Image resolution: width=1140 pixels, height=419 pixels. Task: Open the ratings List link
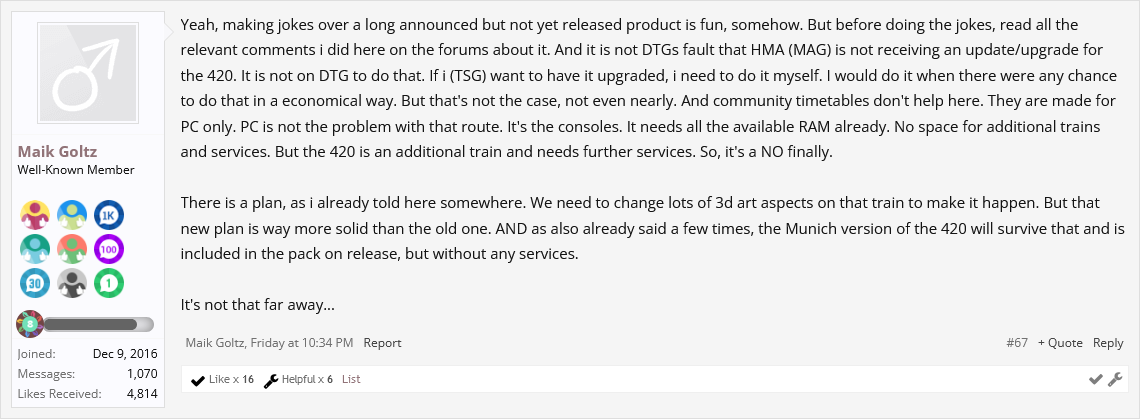[x=350, y=380]
